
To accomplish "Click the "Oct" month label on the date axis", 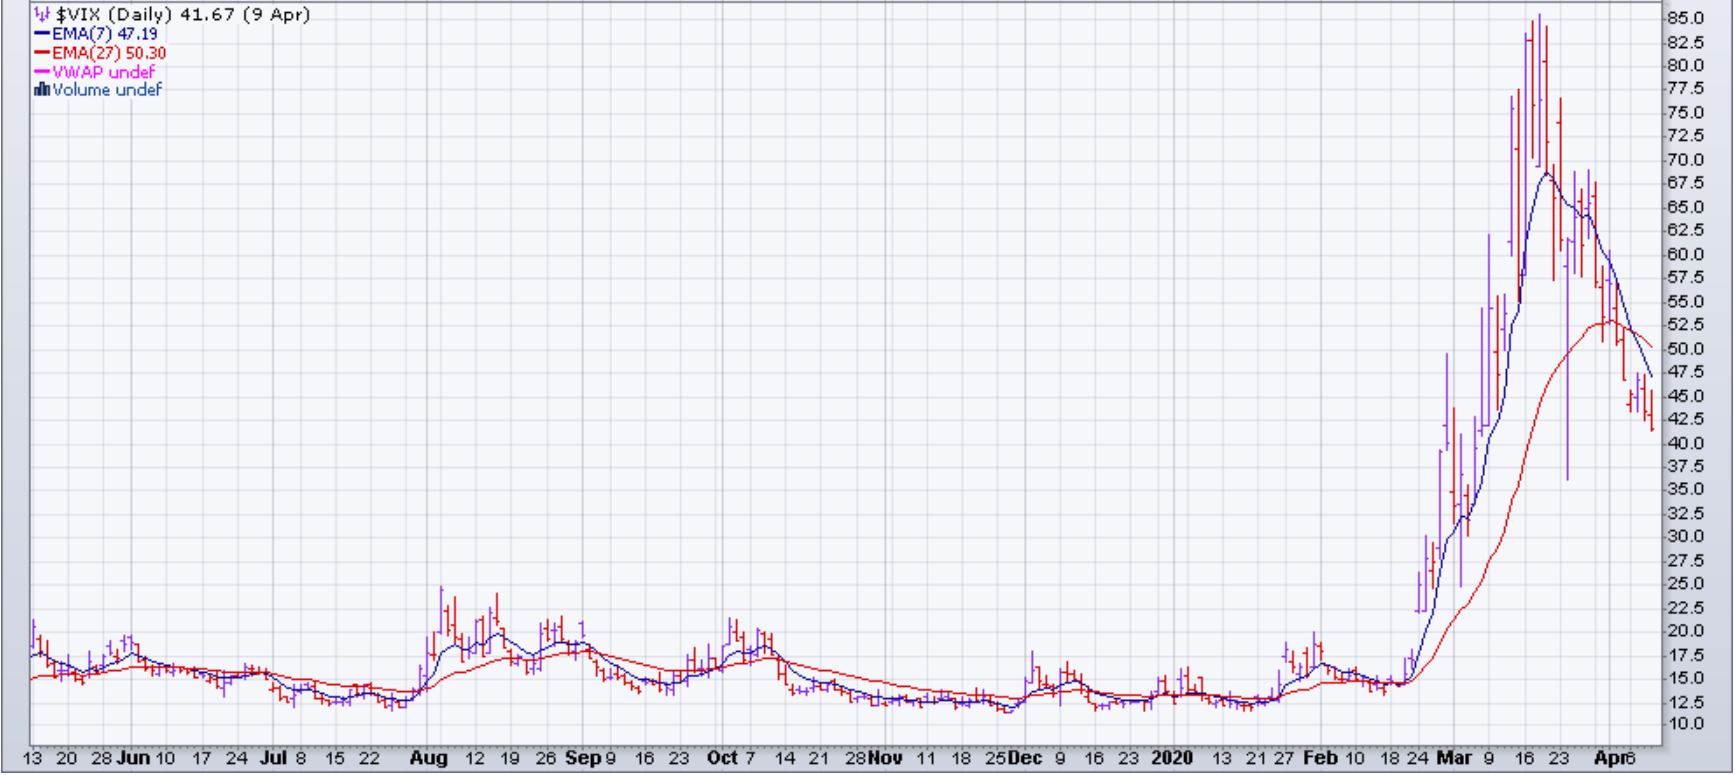I will tap(722, 758).
